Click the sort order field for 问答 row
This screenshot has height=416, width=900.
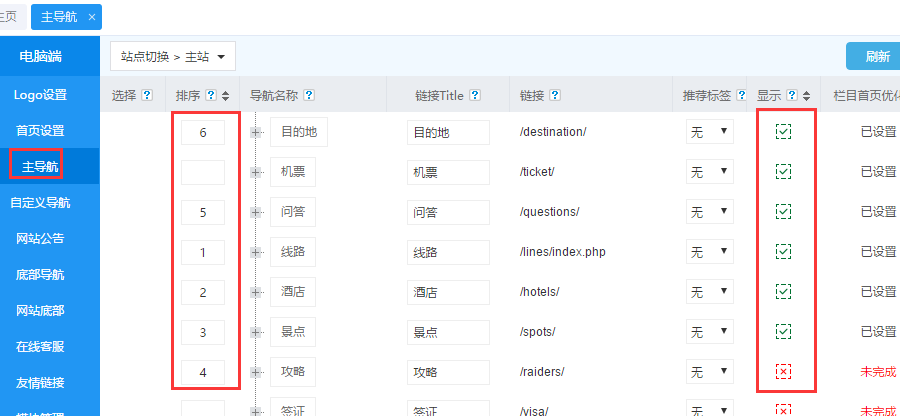click(203, 212)
